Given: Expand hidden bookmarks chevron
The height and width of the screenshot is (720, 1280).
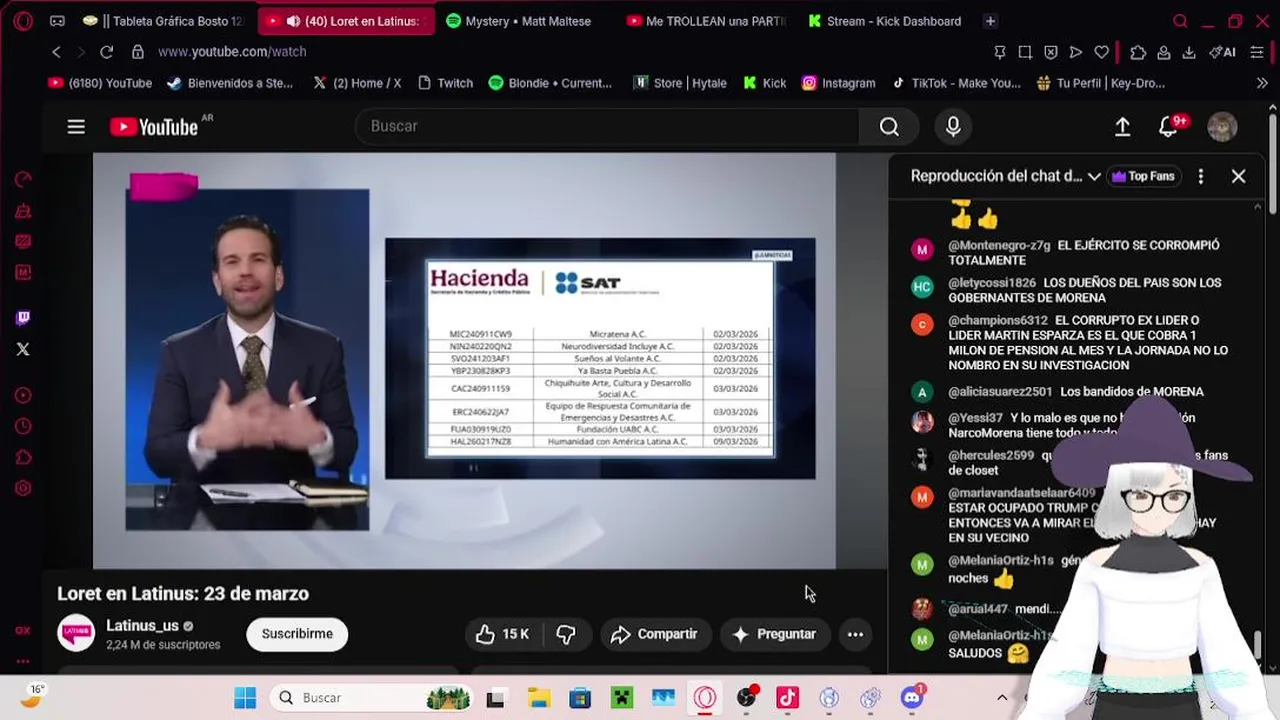Looking at the screenshot, I should [x=1262, y=83].
